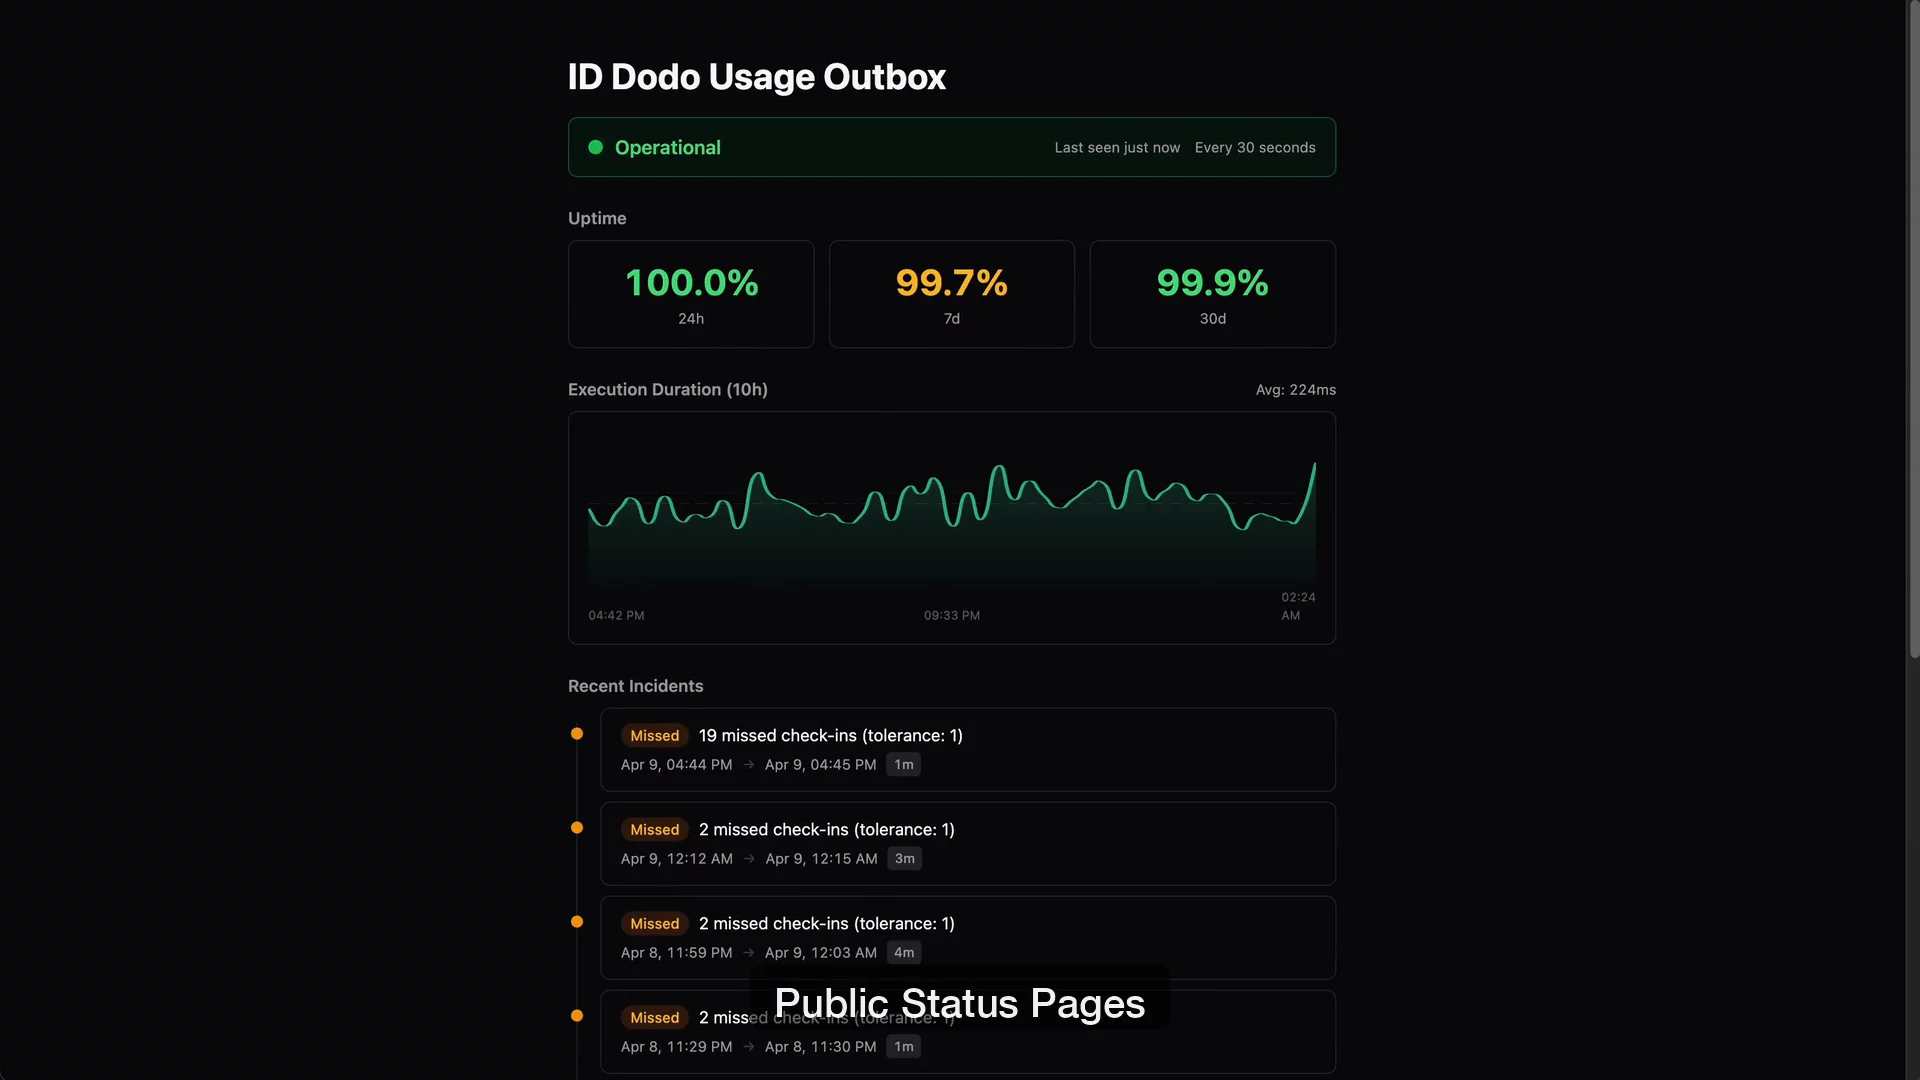Click the 'Apr 9, 04:45 PM' end time

[821, 765]
